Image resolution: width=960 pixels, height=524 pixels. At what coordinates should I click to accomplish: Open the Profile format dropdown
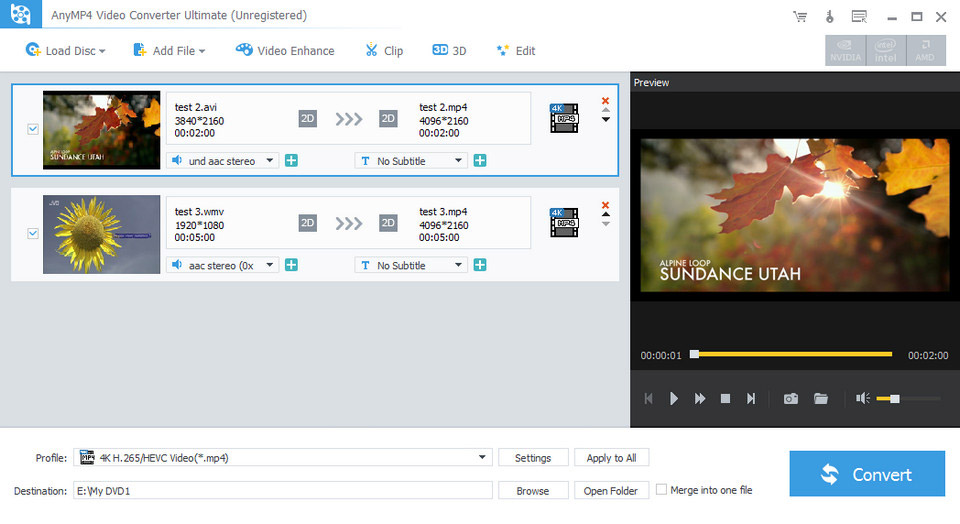(283, 457)
